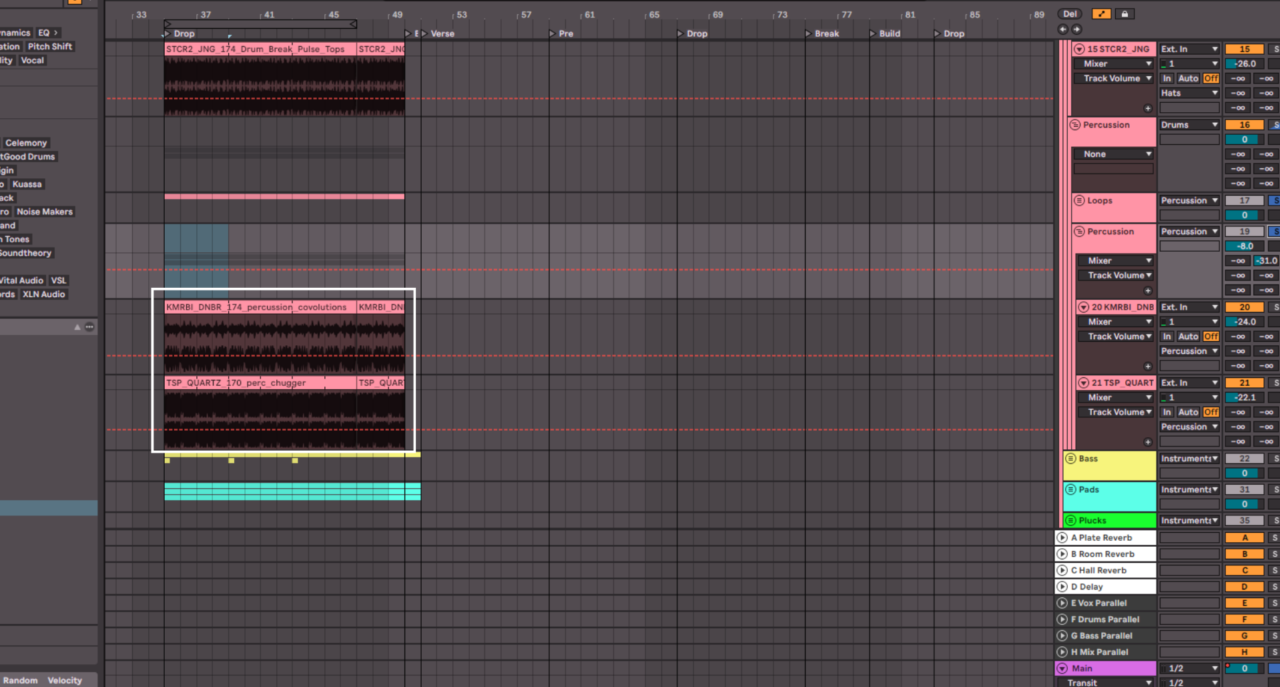
Task: Select the Pitch Shift browser tag
Action: 50,47
